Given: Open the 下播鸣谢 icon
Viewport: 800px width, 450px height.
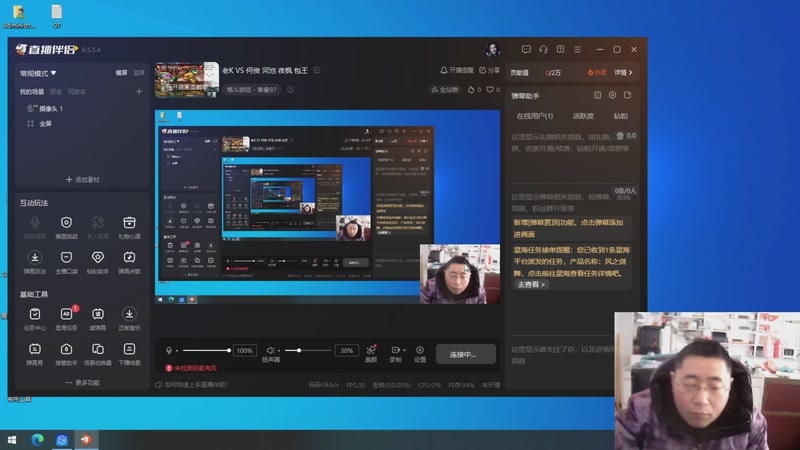Looking at the screenshot, I should coord(129,349).
